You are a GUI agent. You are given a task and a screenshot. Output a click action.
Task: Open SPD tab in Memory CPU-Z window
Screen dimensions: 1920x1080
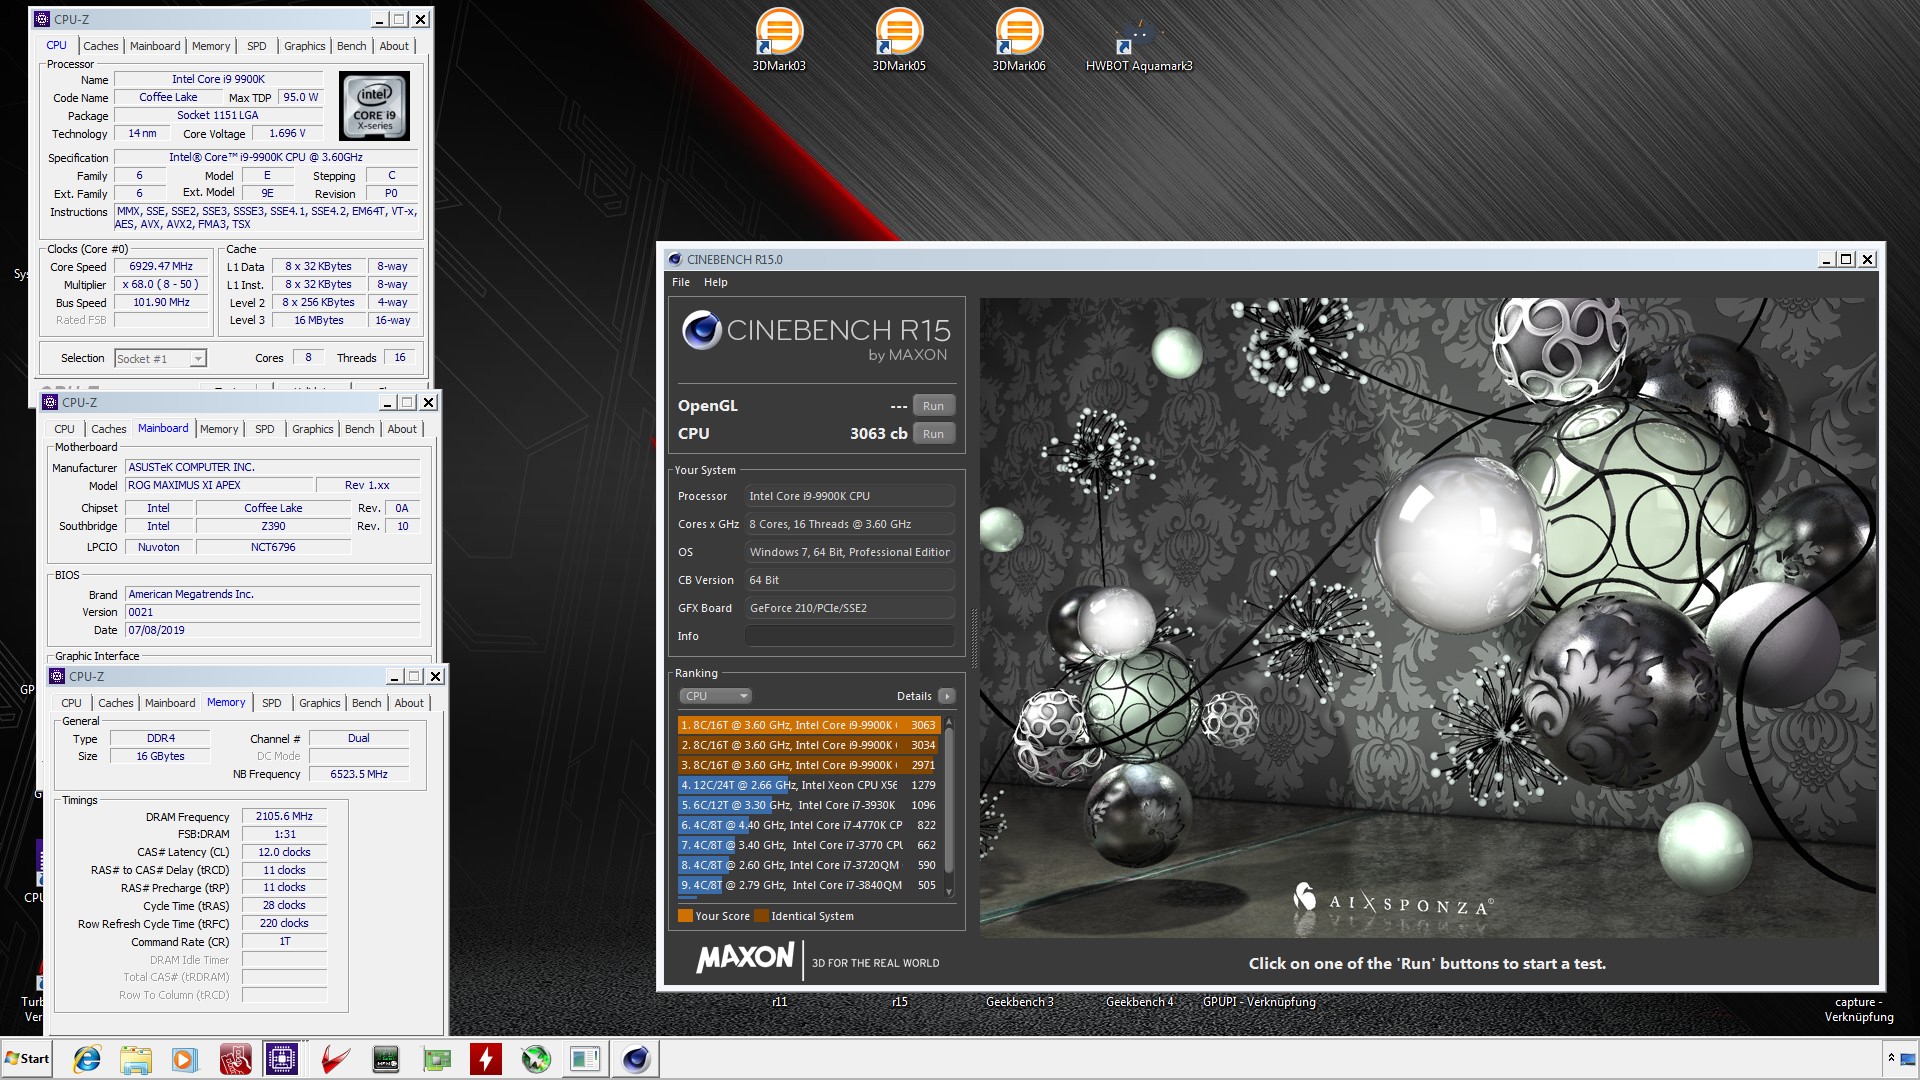pos(272,703)
